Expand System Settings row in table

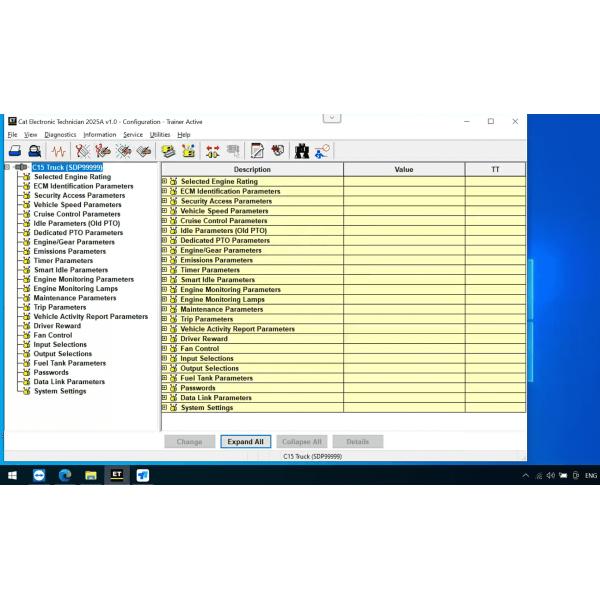point(165,408)
